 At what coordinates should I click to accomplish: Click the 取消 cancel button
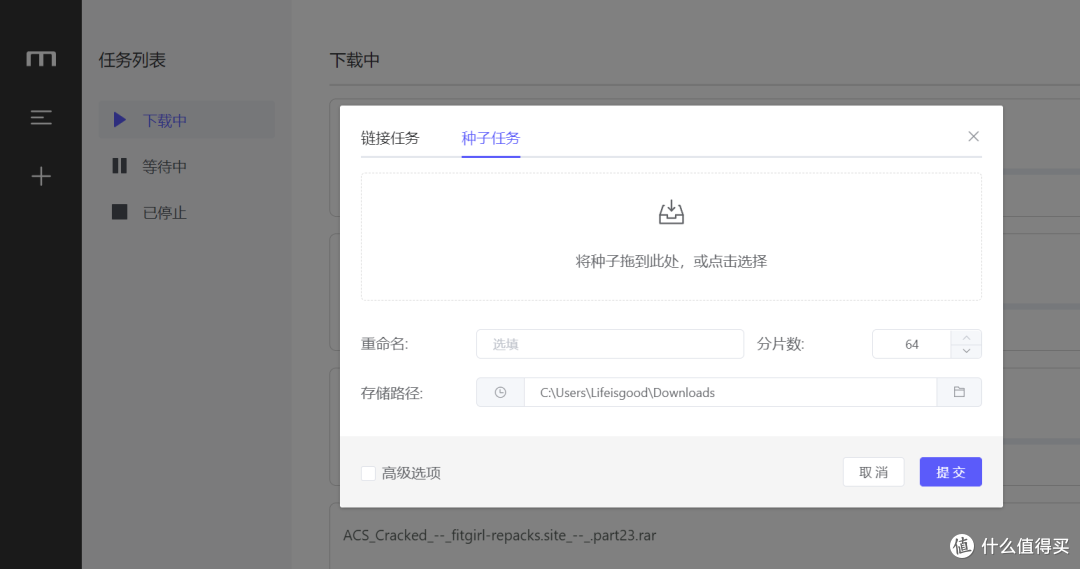873,472
